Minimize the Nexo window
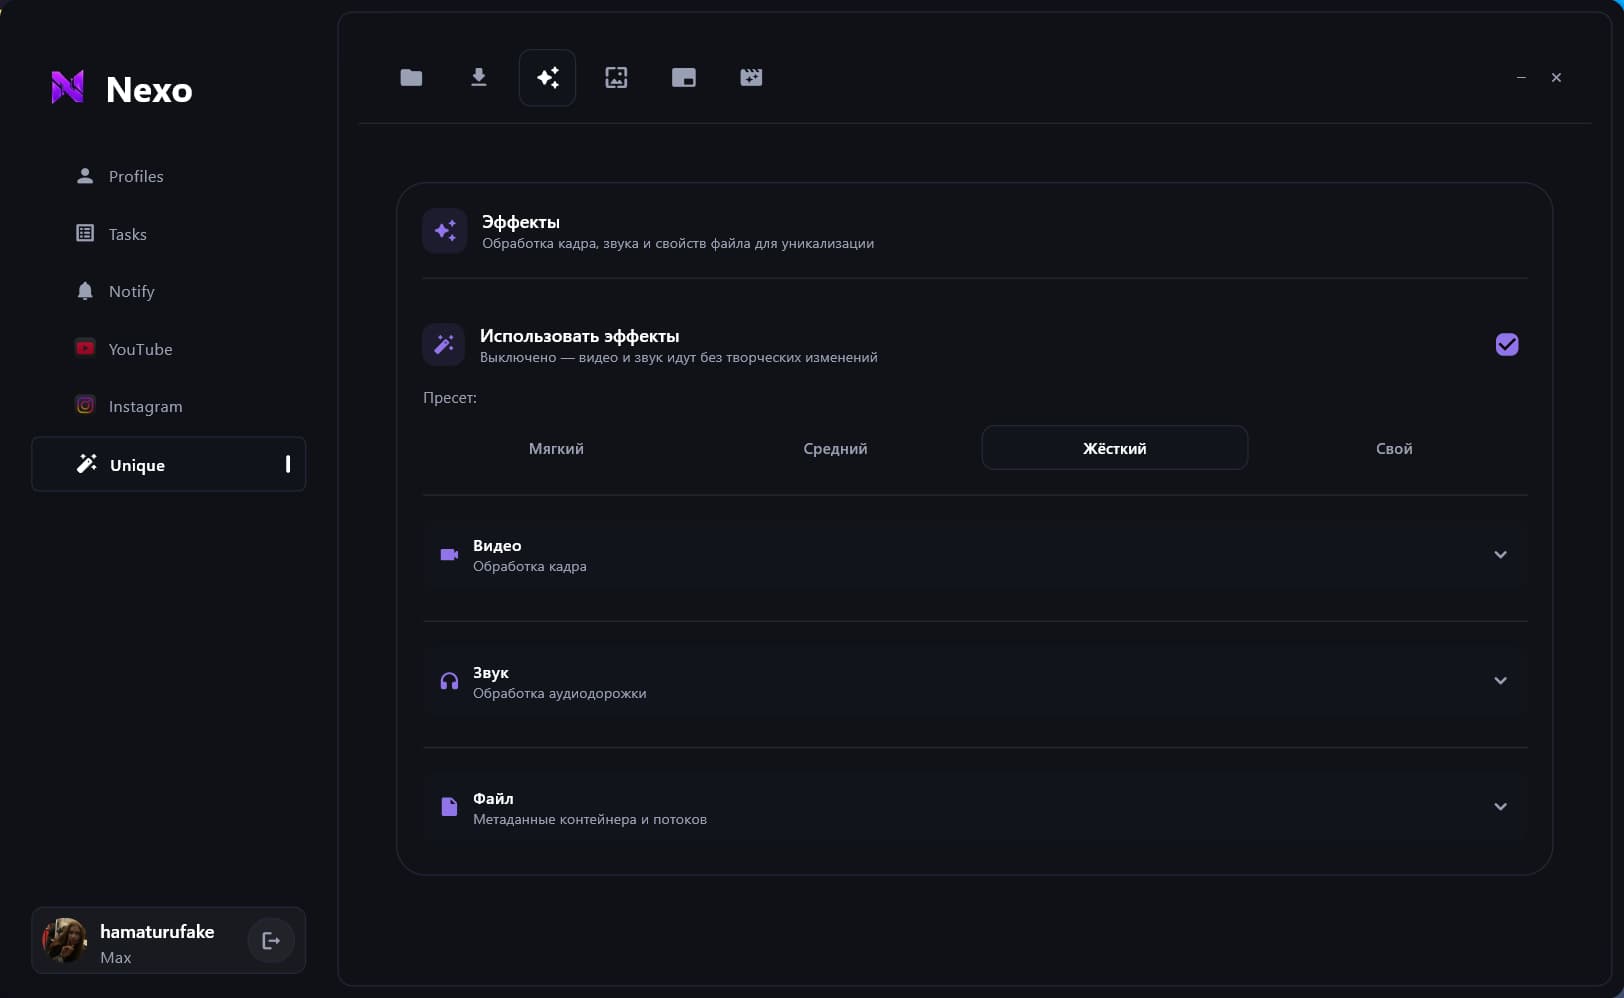The height and width of the screenshot is (998, 1624). [x=1521, y=78]
